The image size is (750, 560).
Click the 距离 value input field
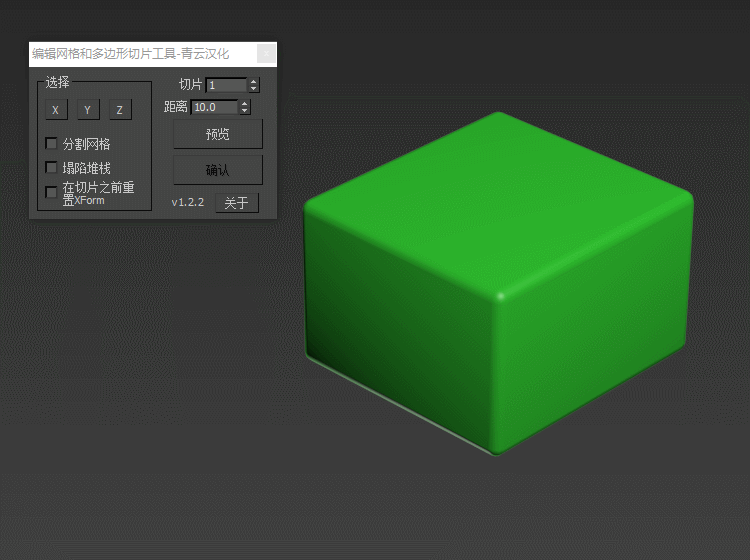tap(214, 107)
